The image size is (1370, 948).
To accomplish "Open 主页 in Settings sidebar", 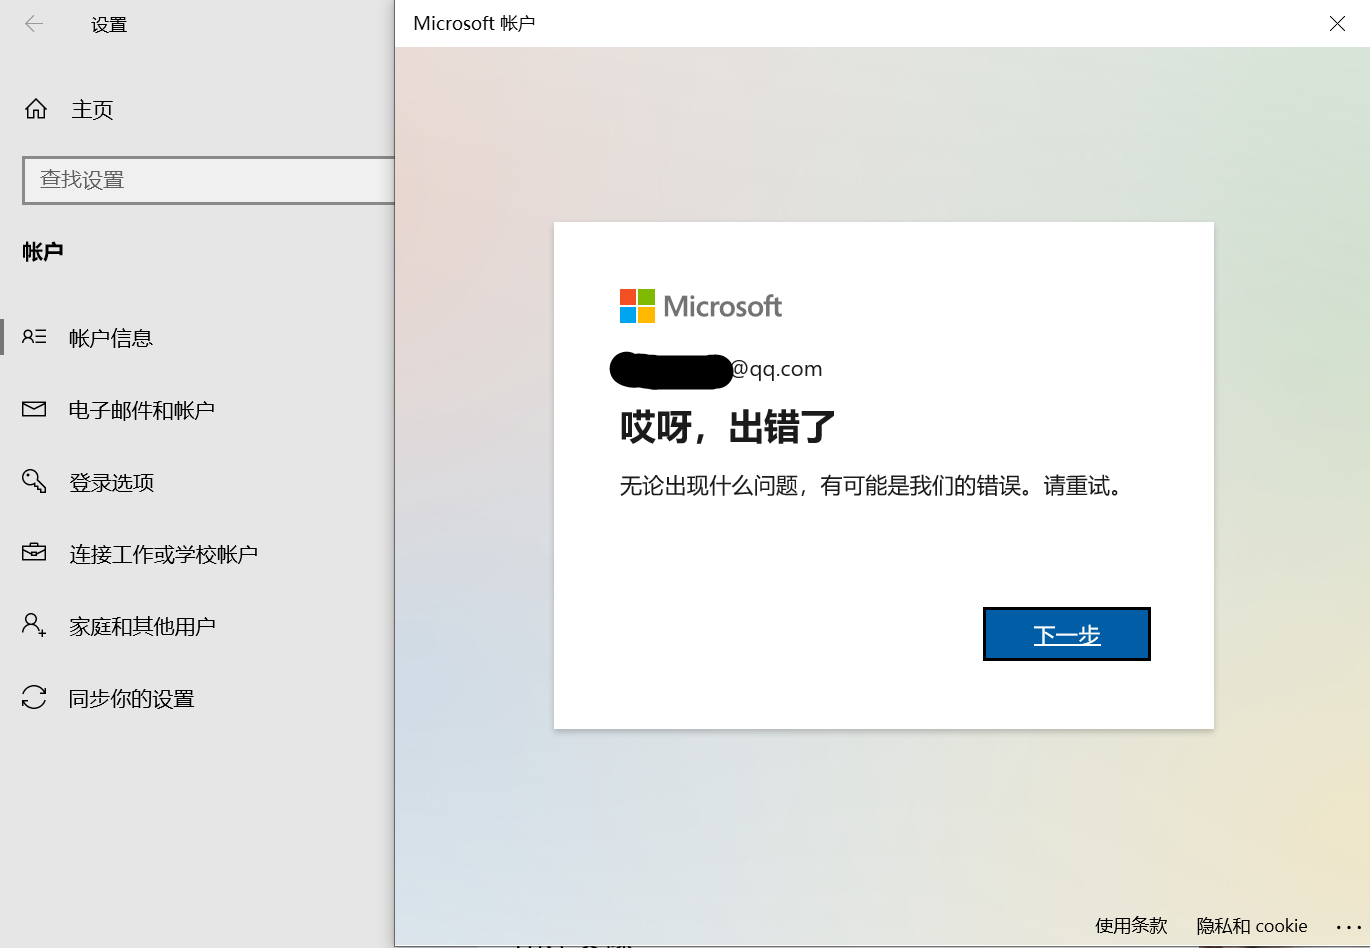I will click(92, 109).
